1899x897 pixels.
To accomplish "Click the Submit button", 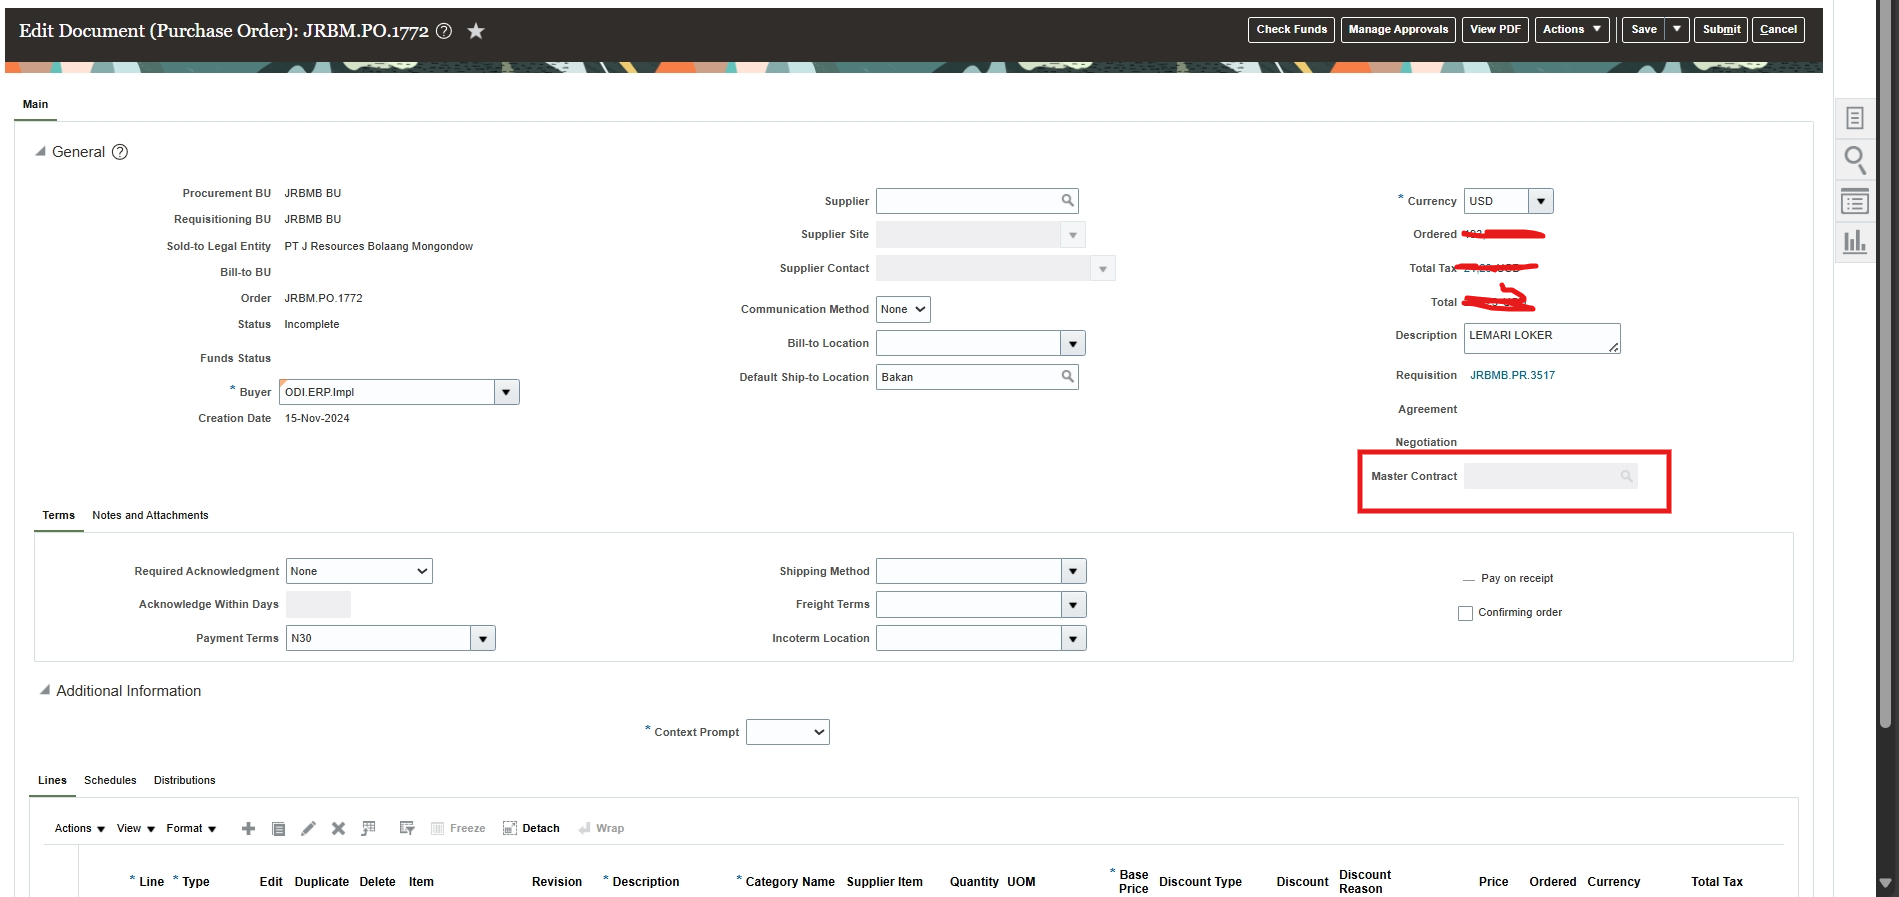I will point(1721,30).
